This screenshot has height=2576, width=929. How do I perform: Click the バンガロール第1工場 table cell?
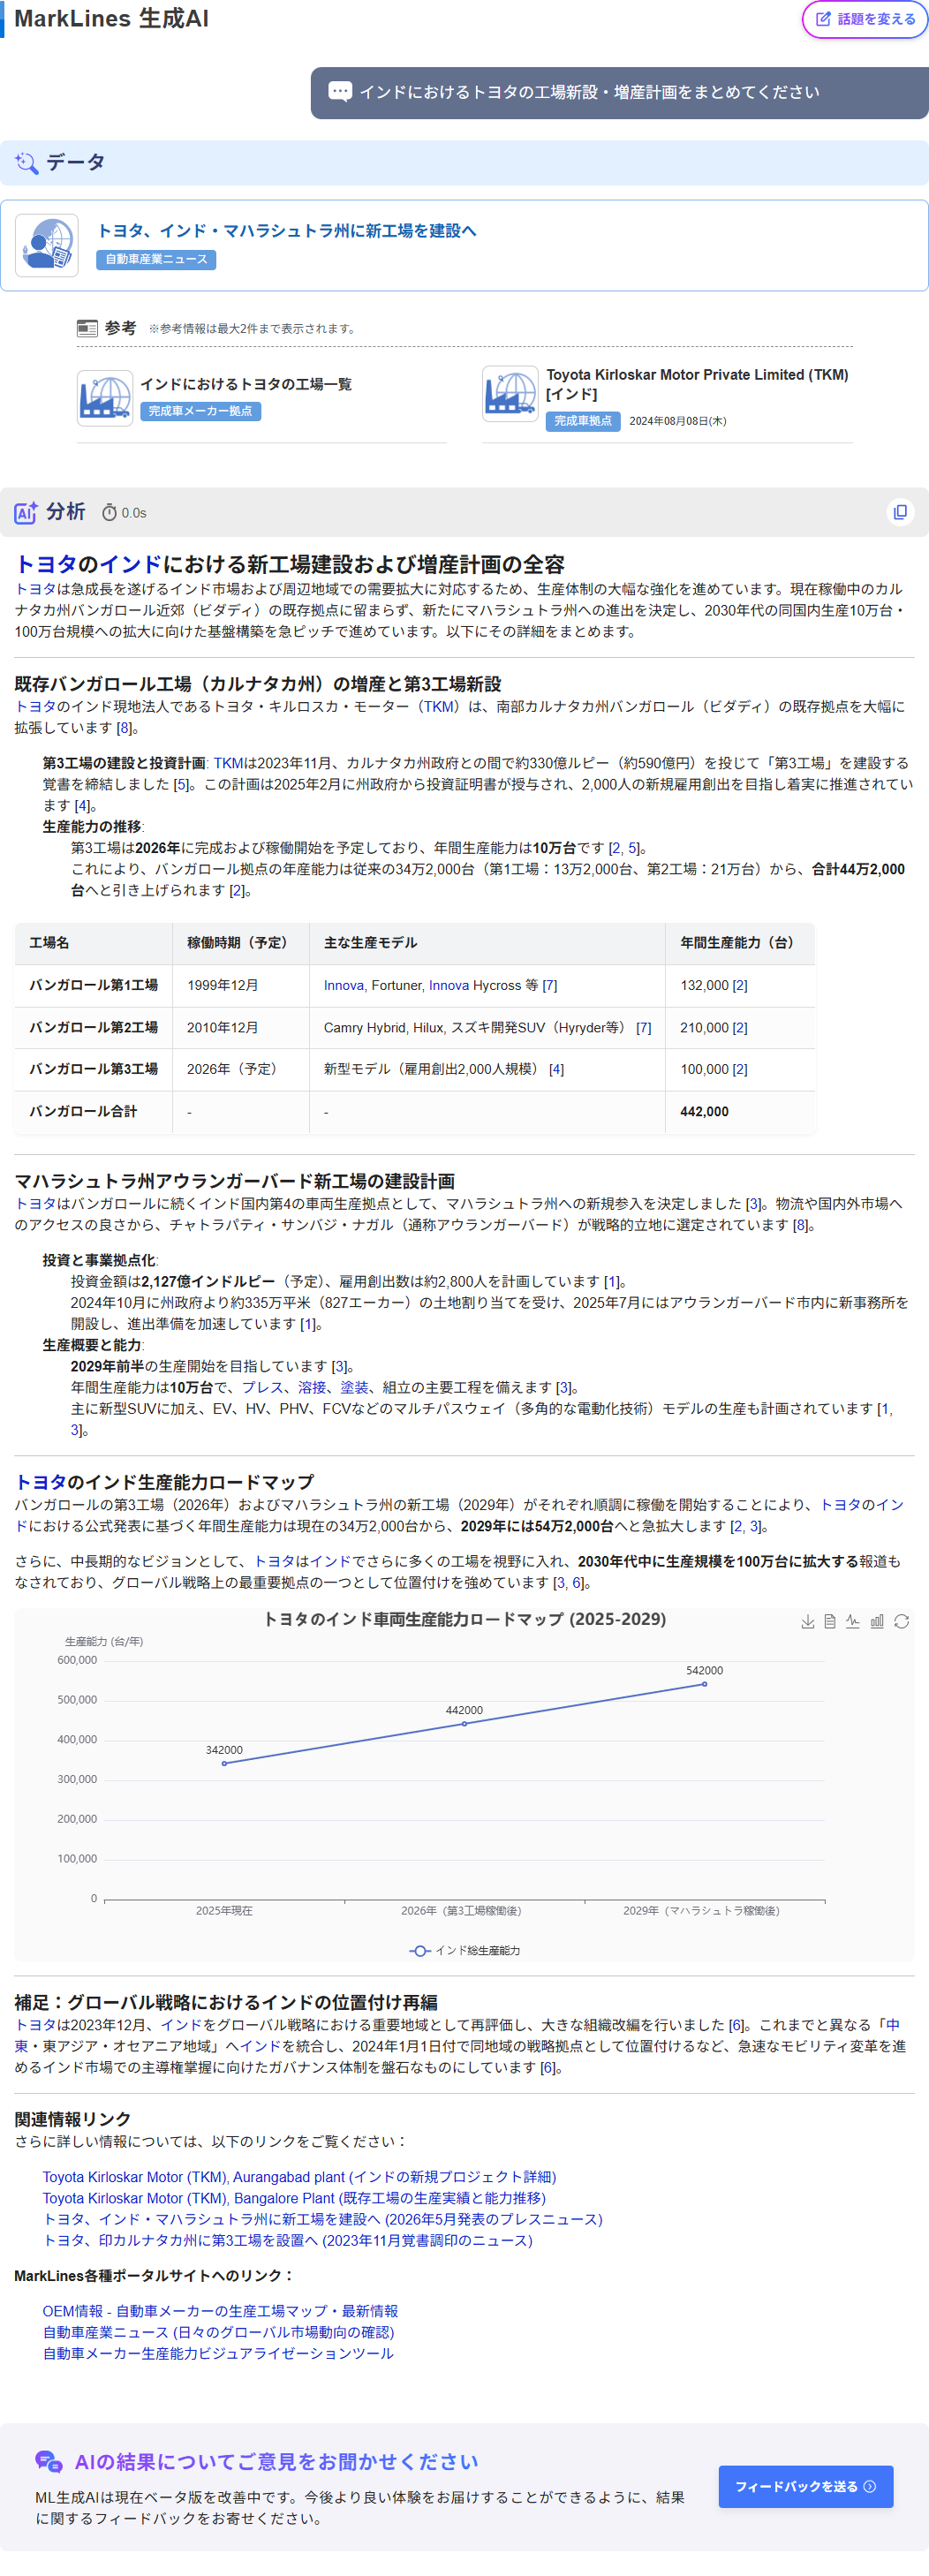pyautogui.click(x=93, y=985)
